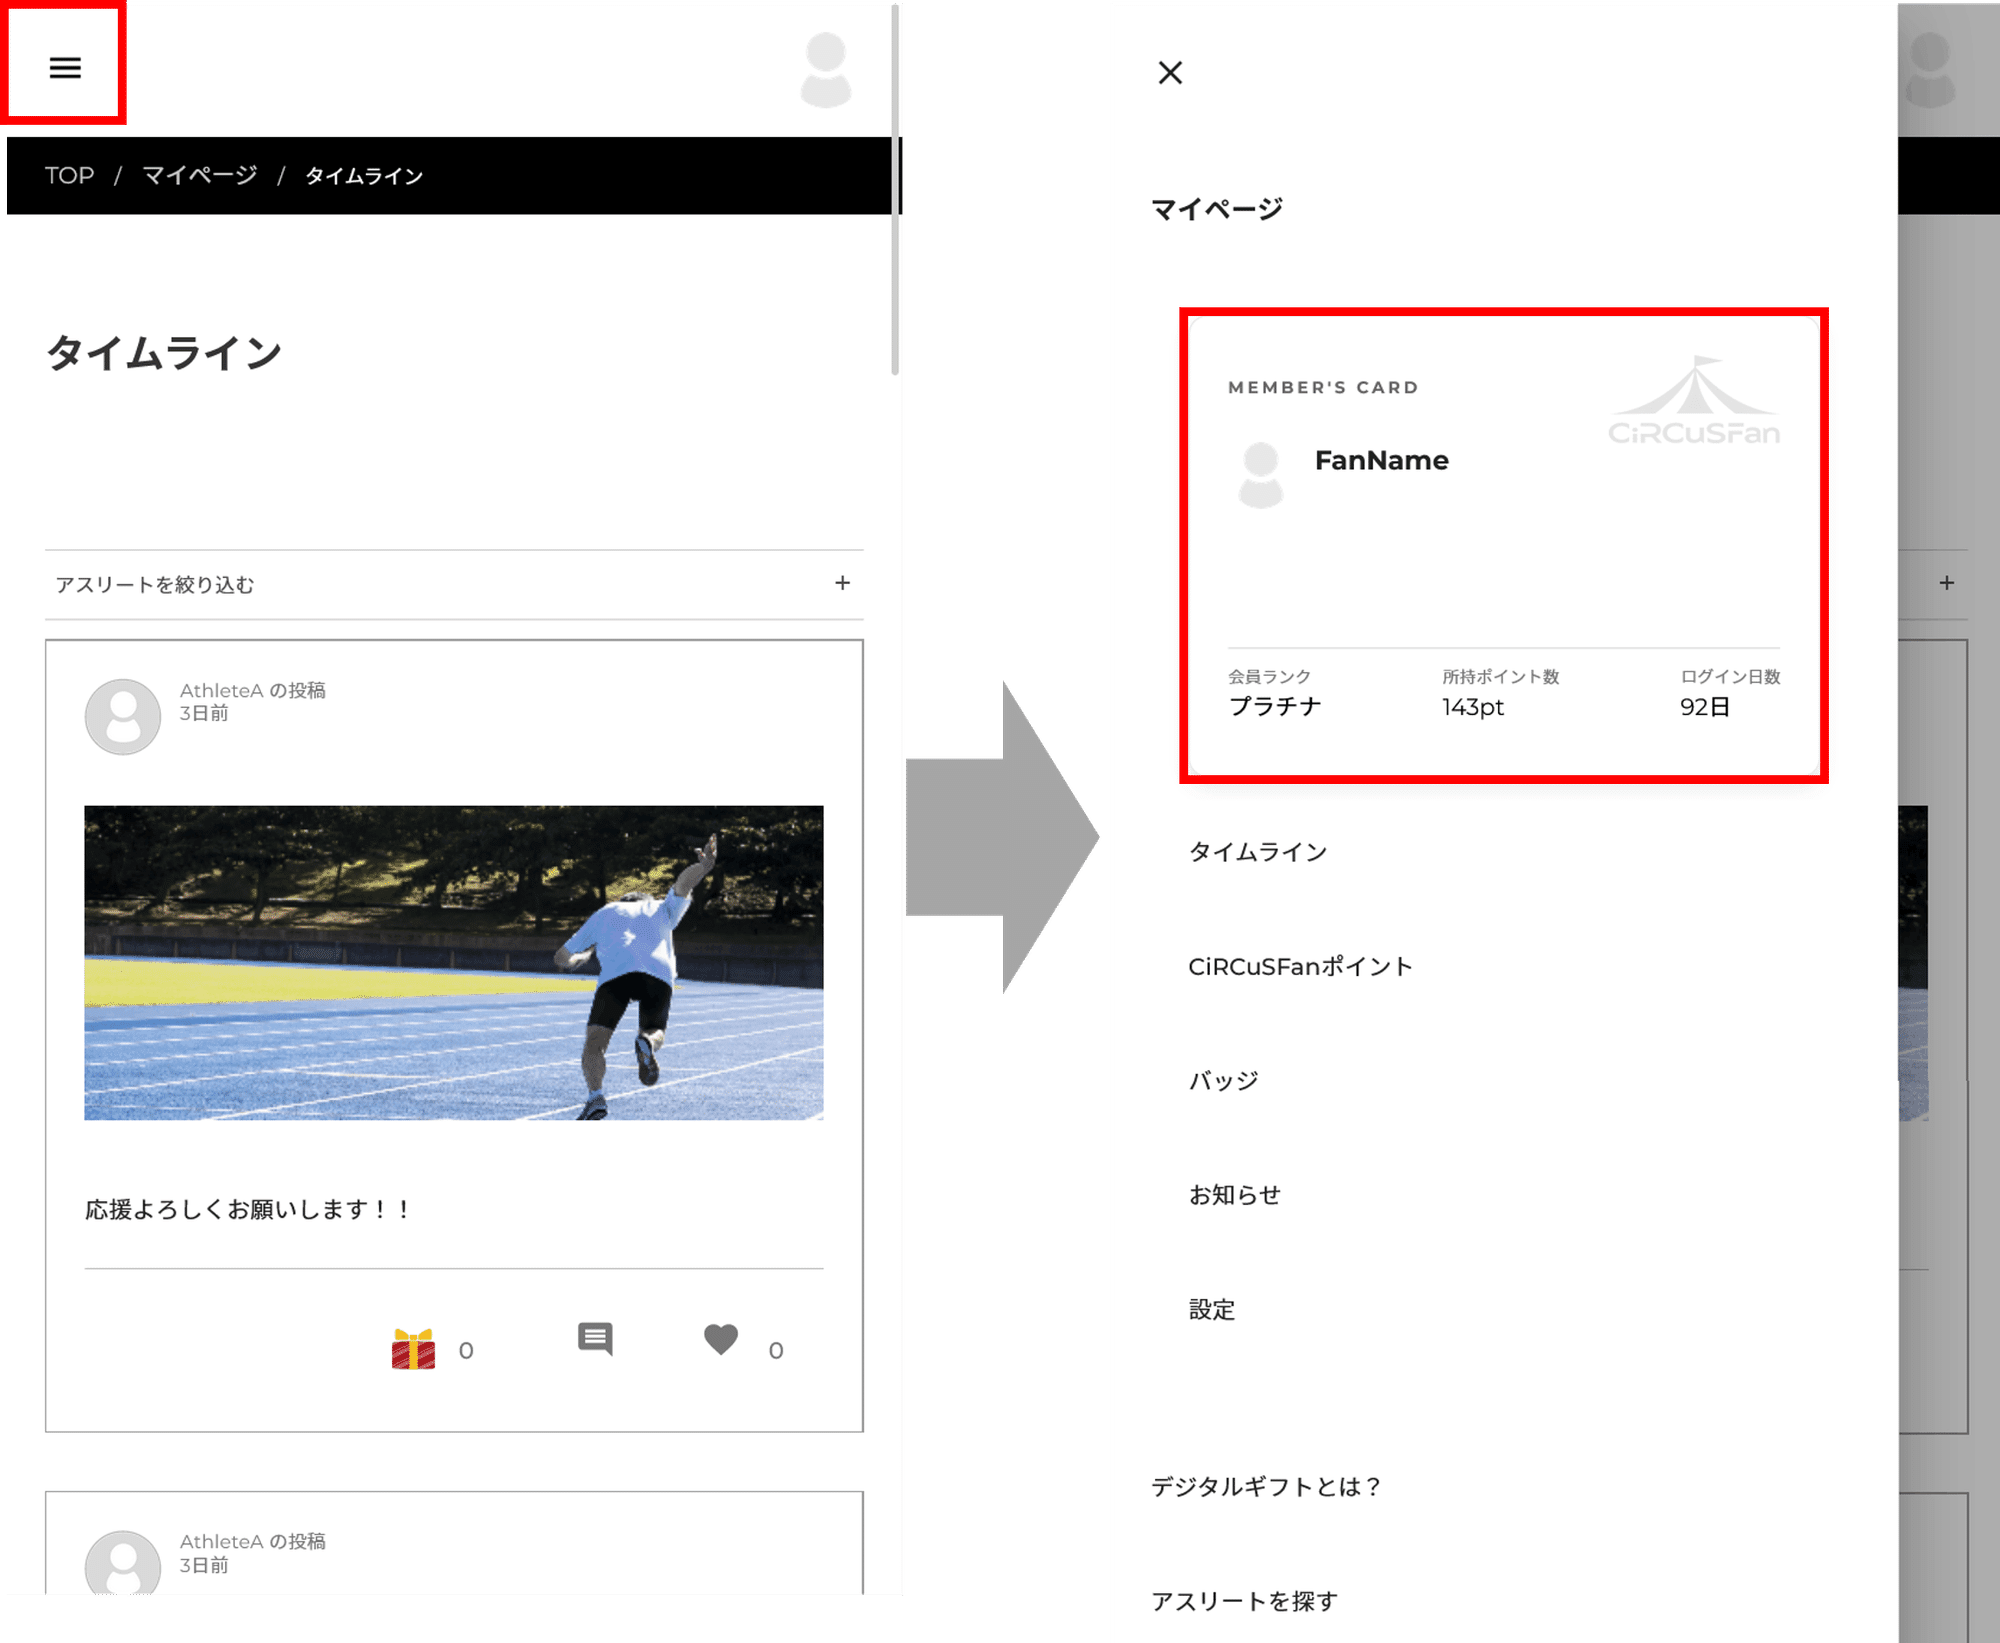Click AthleteA's avatar in the timeline post

pyautogui.click(x=122, y=713)
